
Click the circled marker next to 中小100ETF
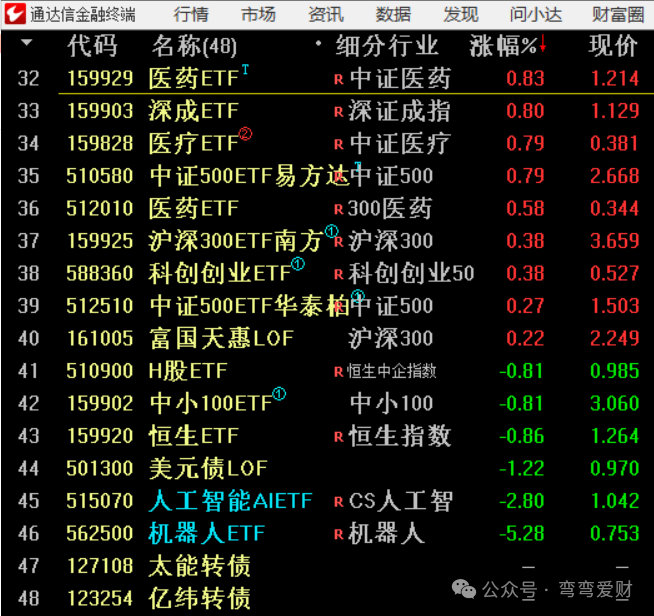click(279, 395)
